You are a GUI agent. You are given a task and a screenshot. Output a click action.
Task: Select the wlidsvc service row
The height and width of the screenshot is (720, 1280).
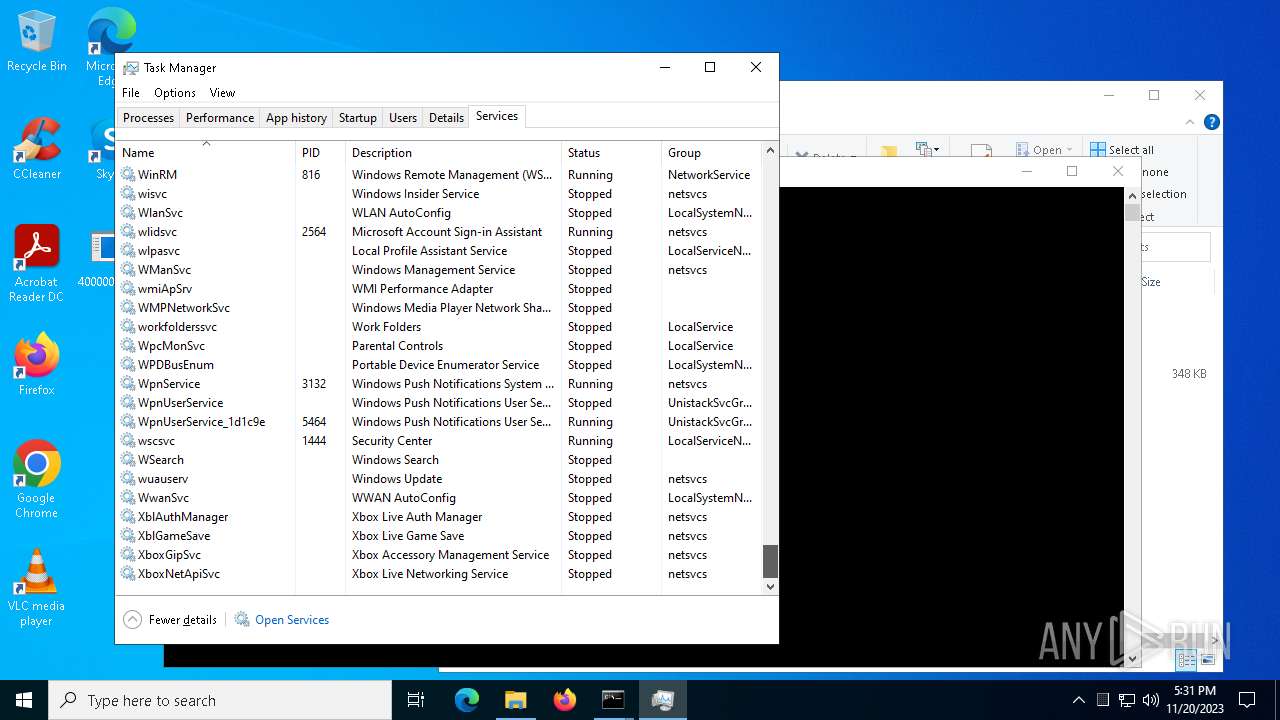point(439,232)
